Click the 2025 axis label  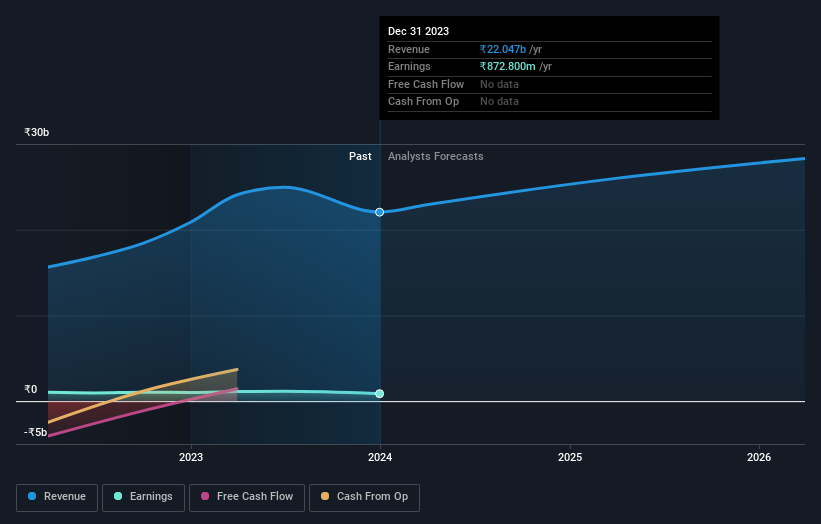pyautogui.click(x=570, y=458)
